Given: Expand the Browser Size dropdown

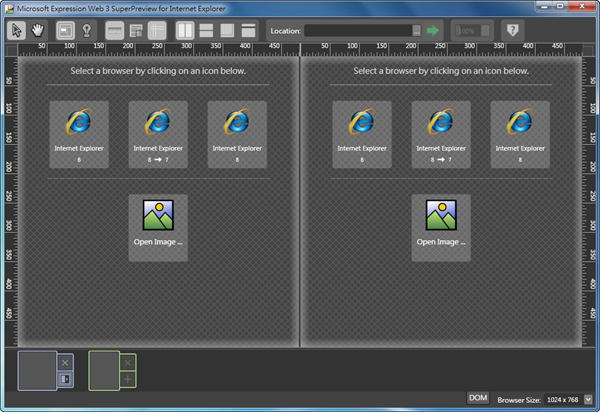Looking at the screenshot, I should tap(587, 398).
